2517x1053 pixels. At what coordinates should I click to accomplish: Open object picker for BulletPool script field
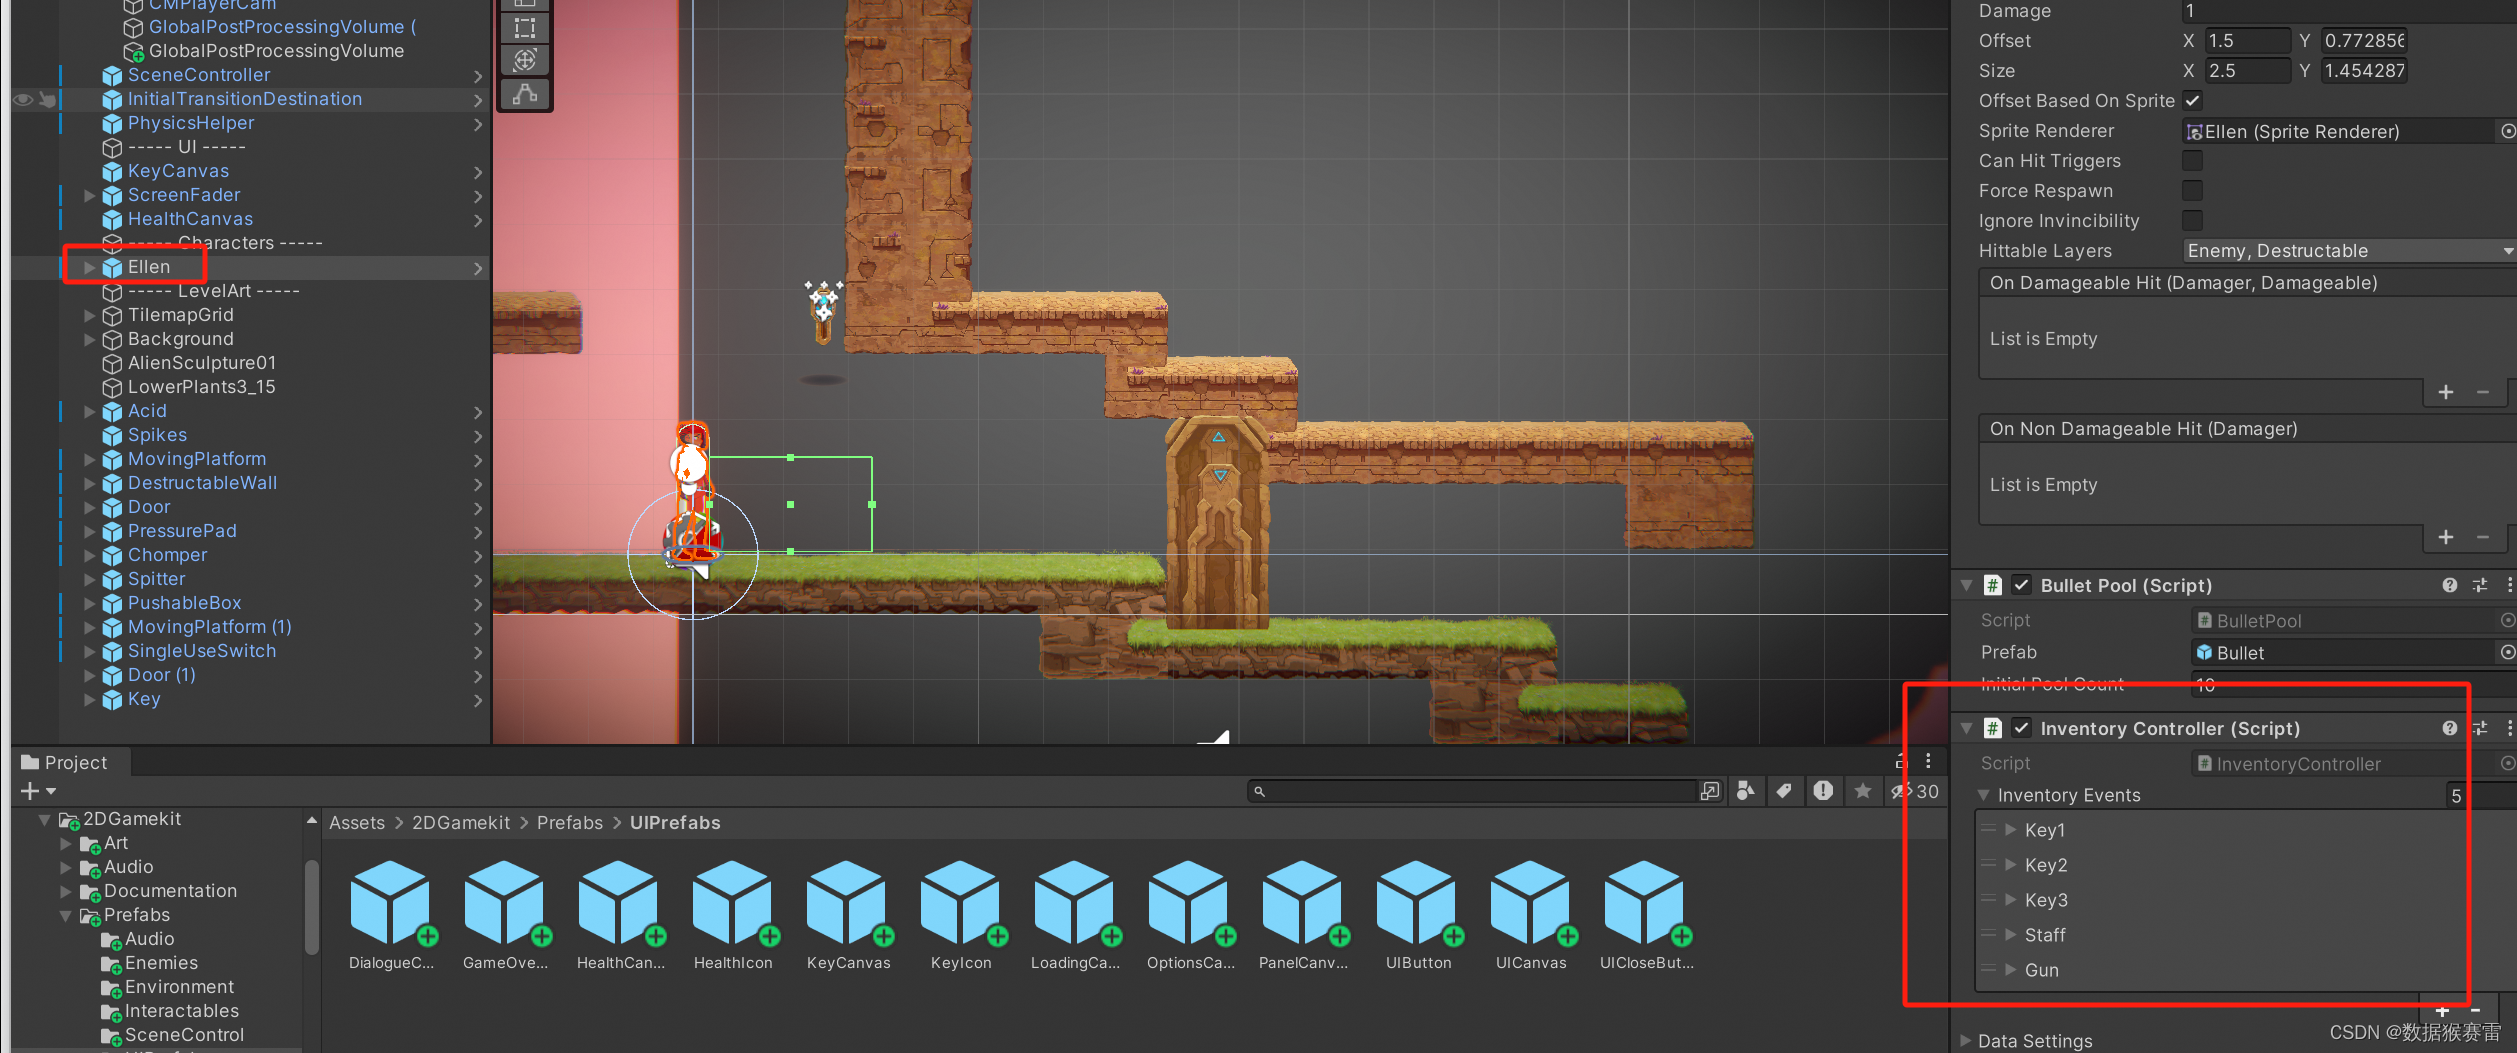(x=2507, y=620)
